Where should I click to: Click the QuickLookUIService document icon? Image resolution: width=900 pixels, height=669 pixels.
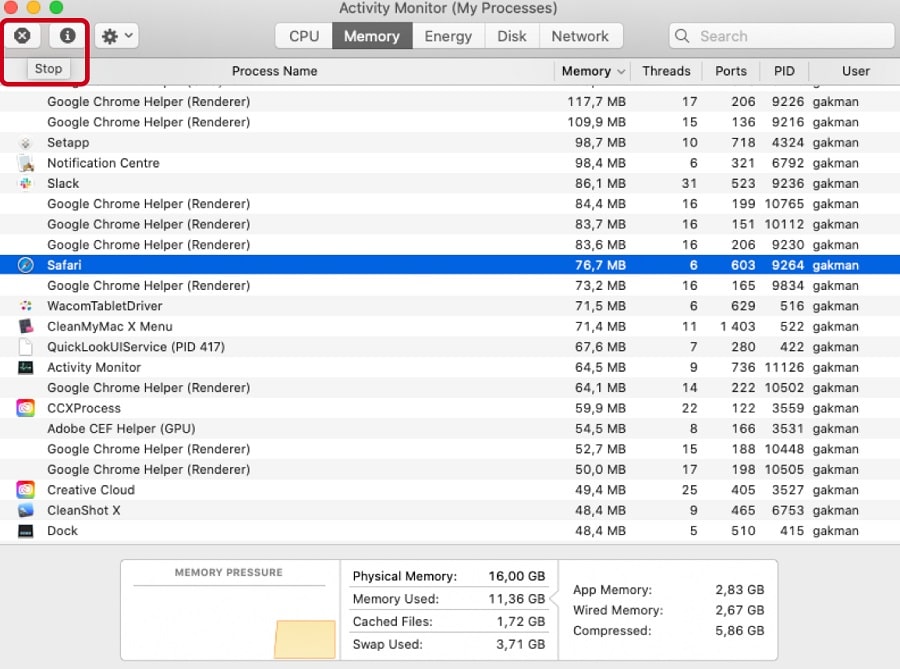point(26,347)
